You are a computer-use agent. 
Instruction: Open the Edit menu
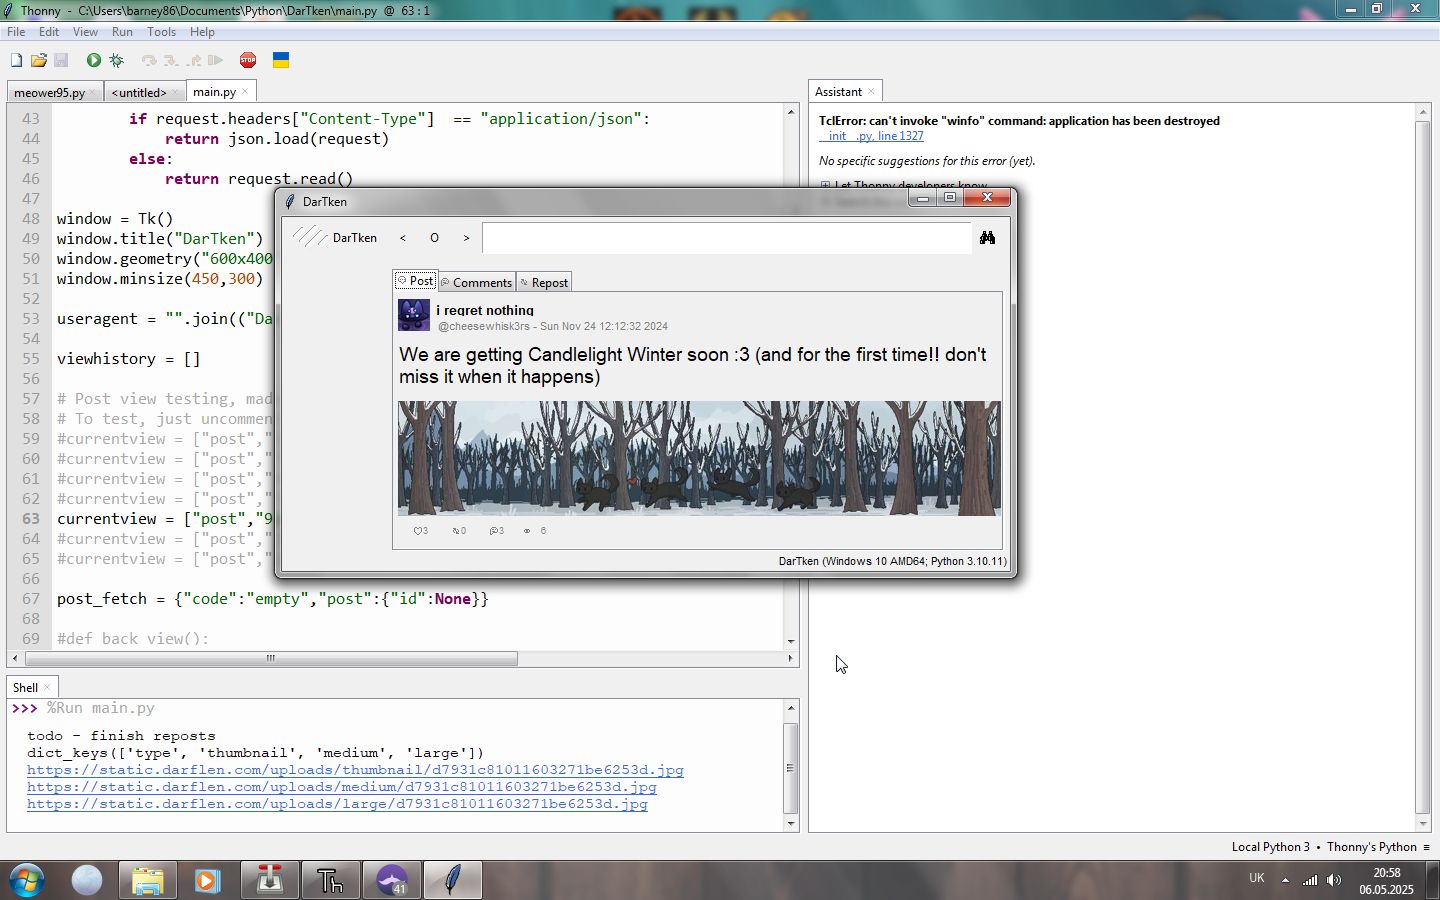click(49, 32)
